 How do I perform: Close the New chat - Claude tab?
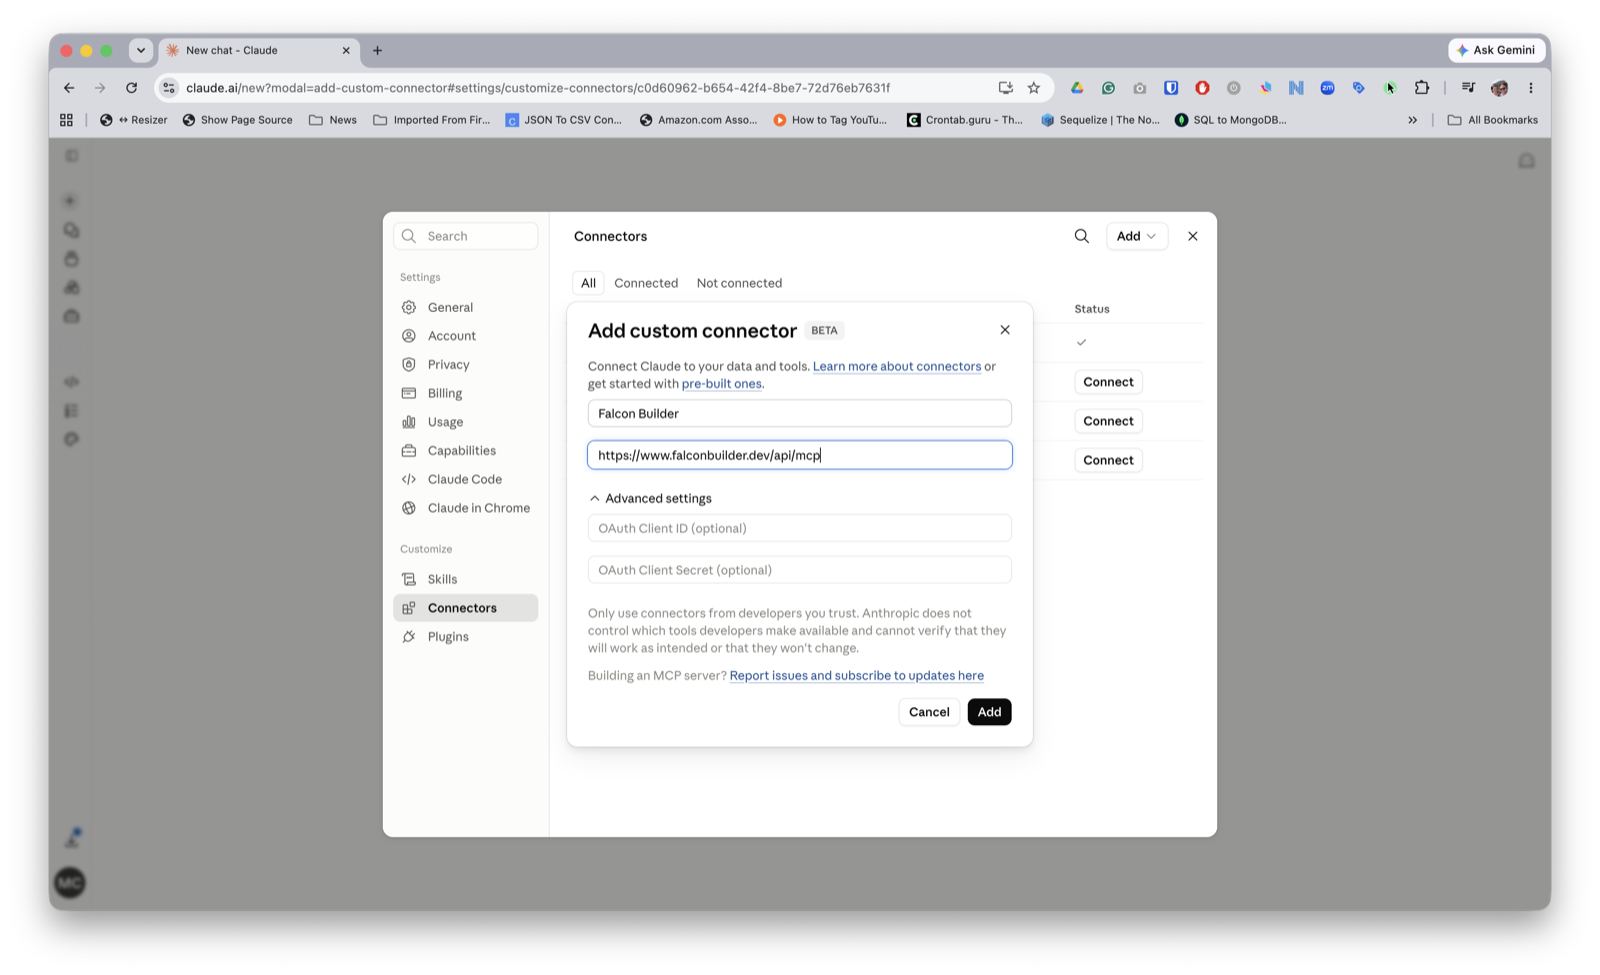coord(346,50)
